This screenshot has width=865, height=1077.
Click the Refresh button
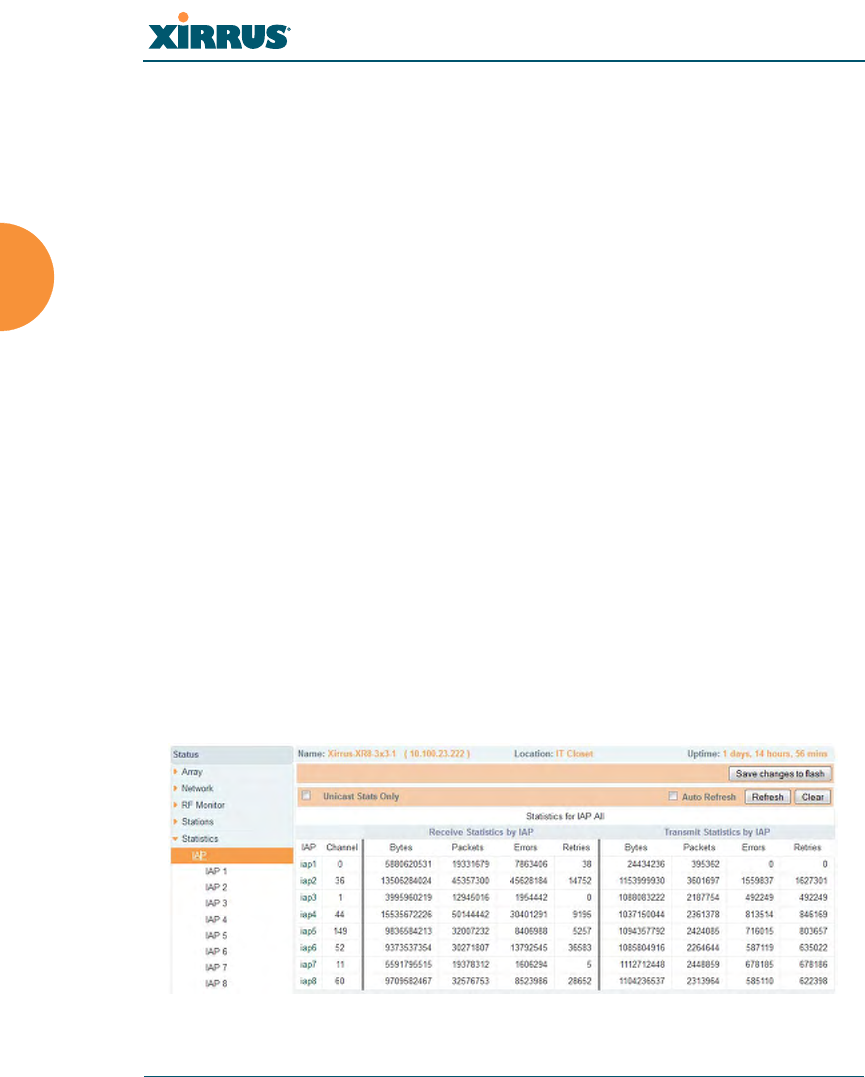767,797
